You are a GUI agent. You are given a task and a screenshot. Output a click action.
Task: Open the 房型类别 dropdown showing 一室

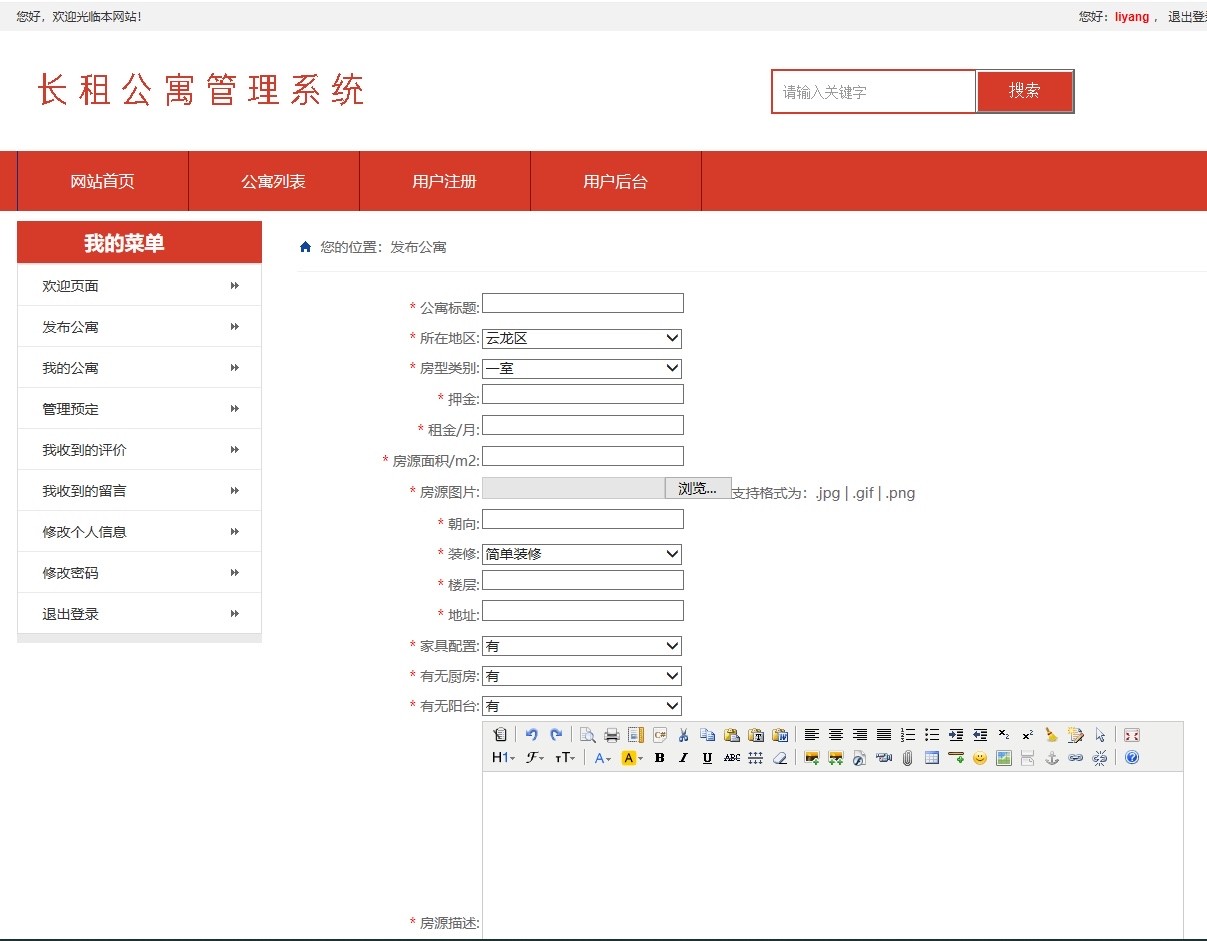(582, 369)
